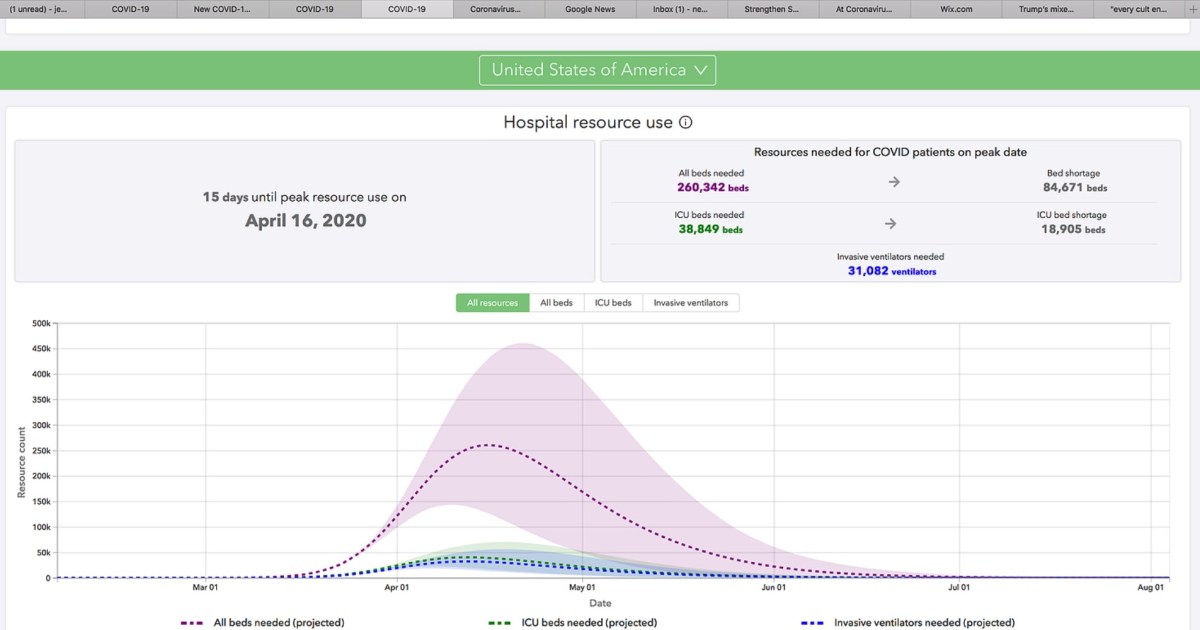This screenshot has width=1200, height=630.
Task: Hide the Invasive ventilators needed (projected) series
Action: pos(924,623)
